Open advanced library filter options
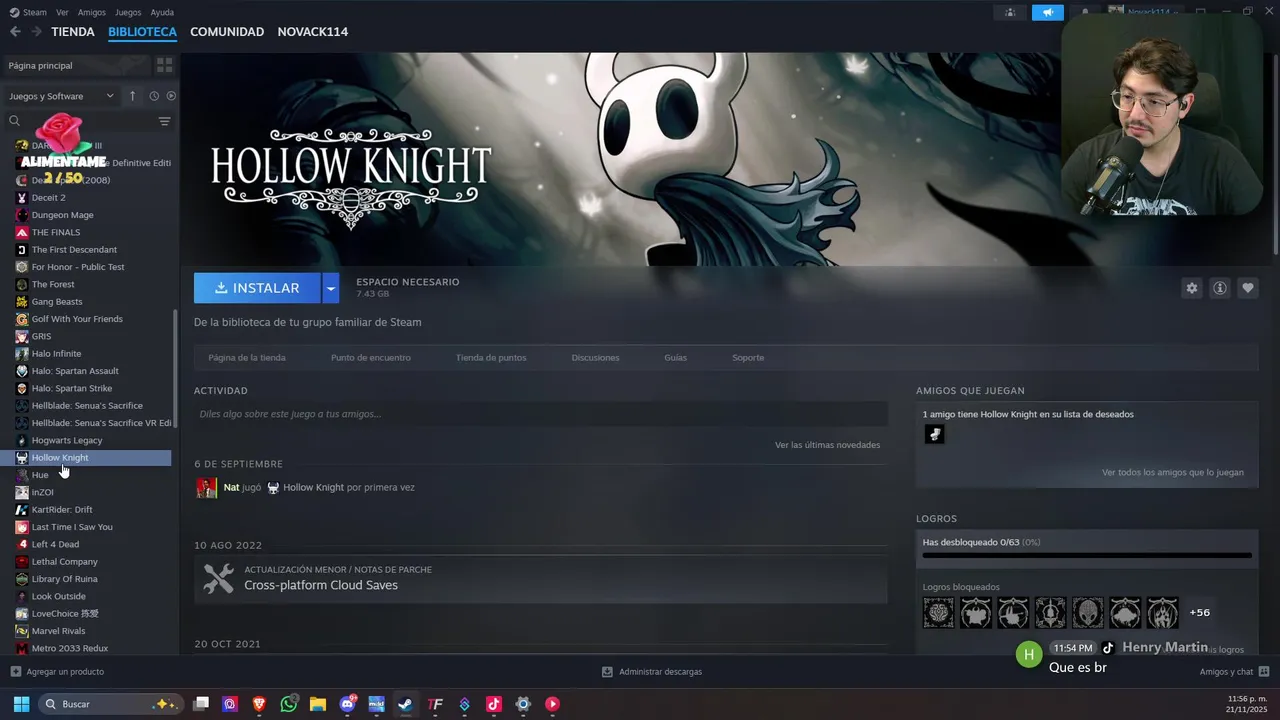The width and height of the screenshot is (1280, 720). pyautogui.click(x=165, y=121)
